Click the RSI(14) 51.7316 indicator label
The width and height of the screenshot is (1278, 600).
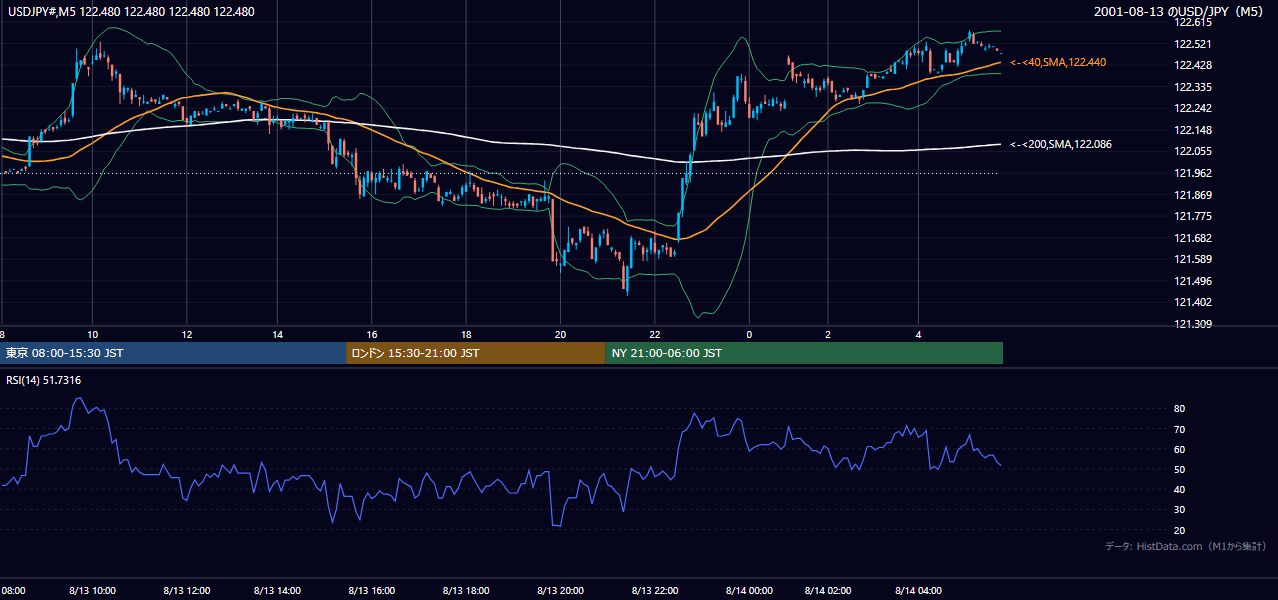click(x=44, y=380)
